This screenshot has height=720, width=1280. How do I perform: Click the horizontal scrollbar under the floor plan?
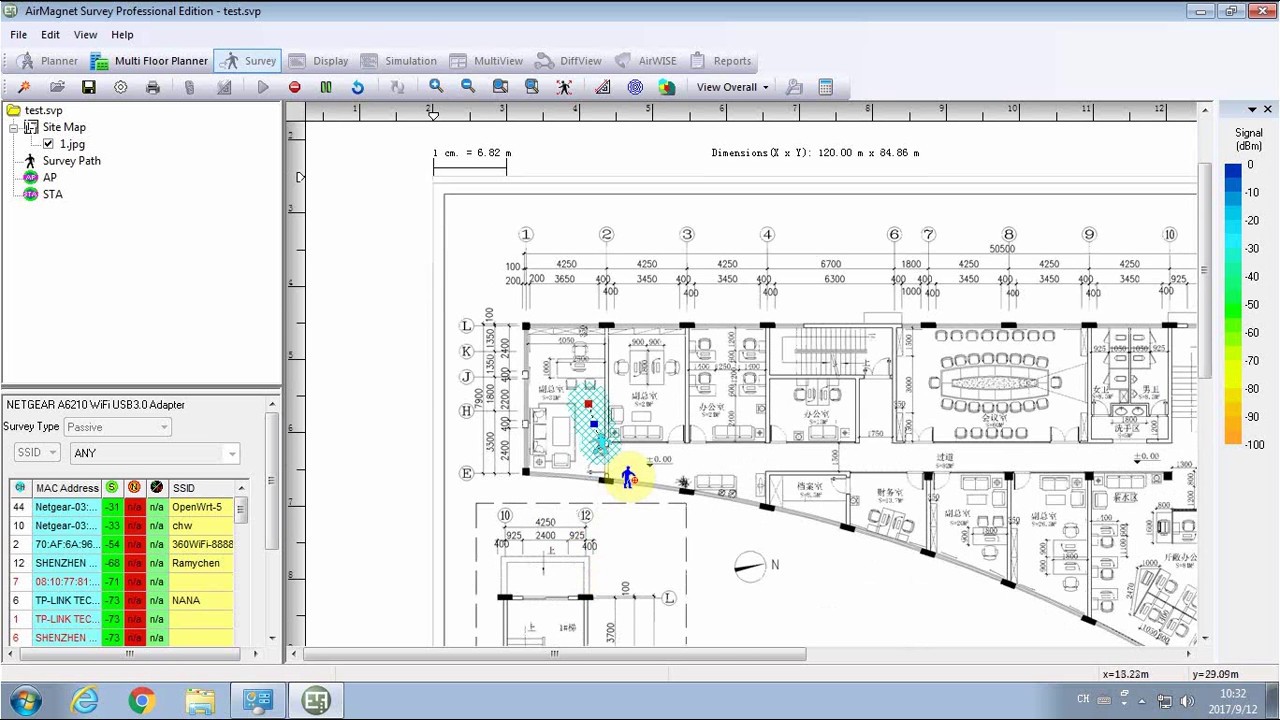coord(554,654)
